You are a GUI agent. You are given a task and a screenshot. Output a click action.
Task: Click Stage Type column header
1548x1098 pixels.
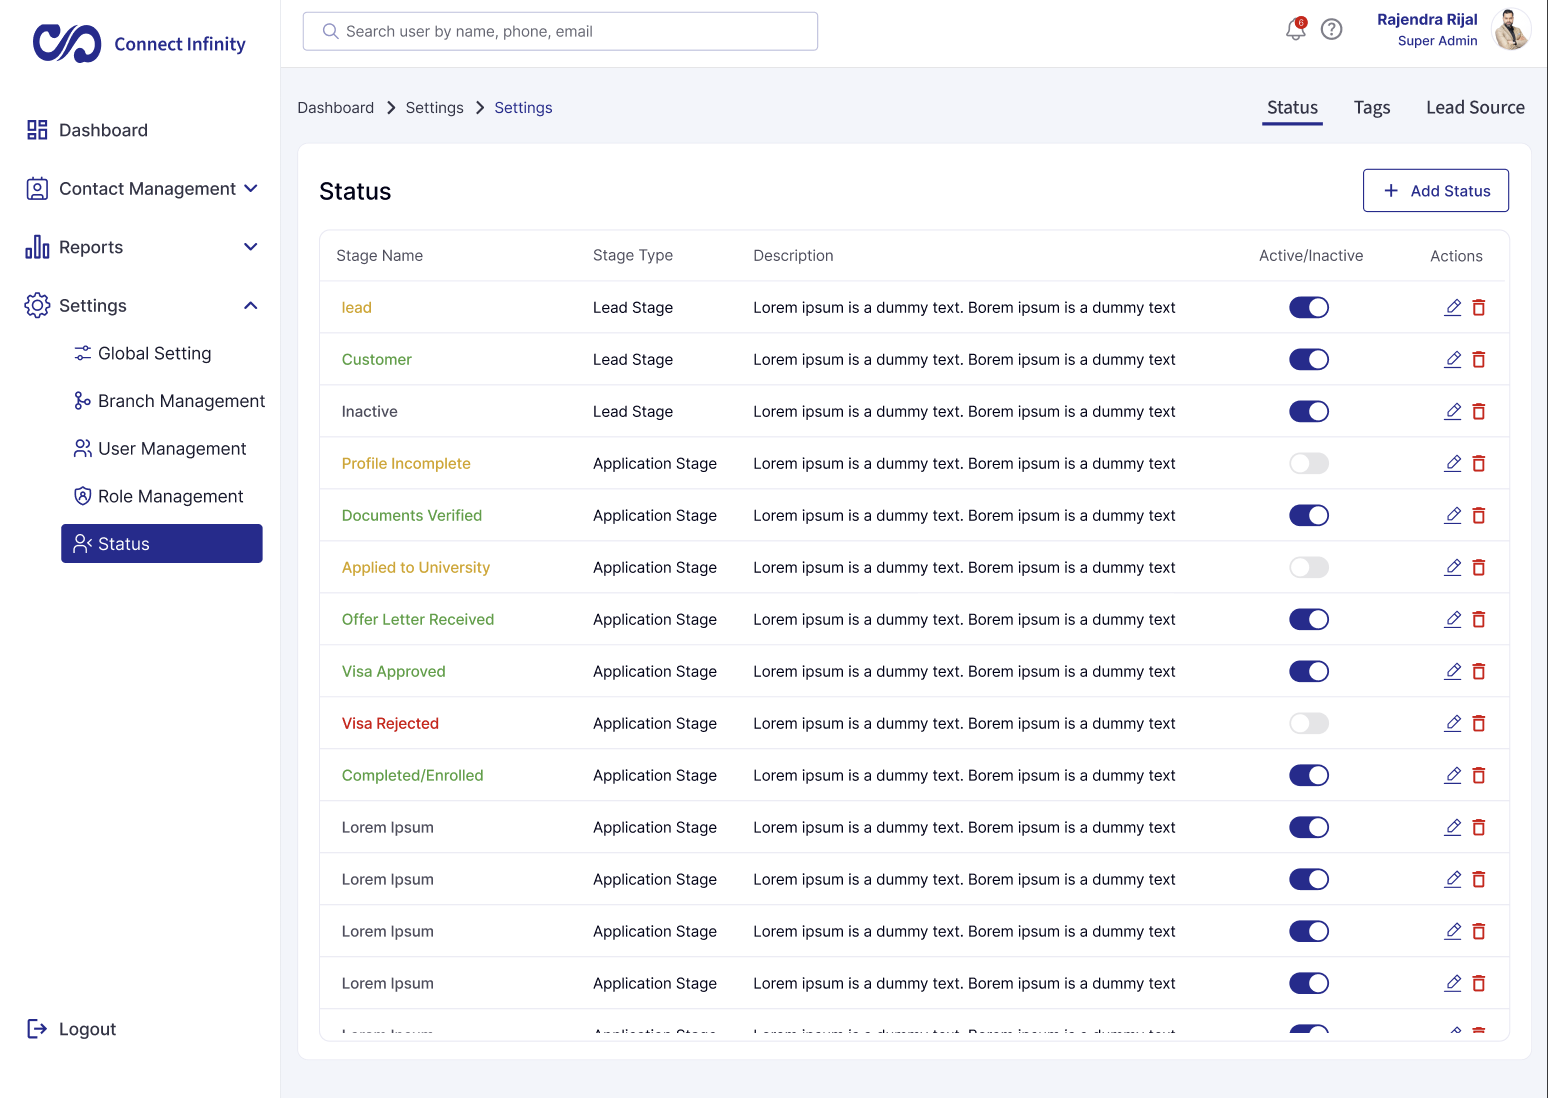click(x=632, y=256)
